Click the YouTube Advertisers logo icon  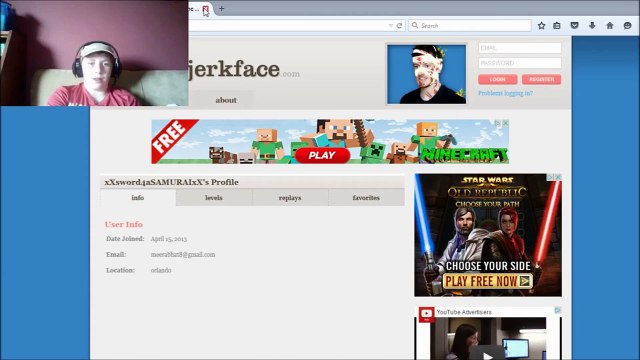[426, 314]
